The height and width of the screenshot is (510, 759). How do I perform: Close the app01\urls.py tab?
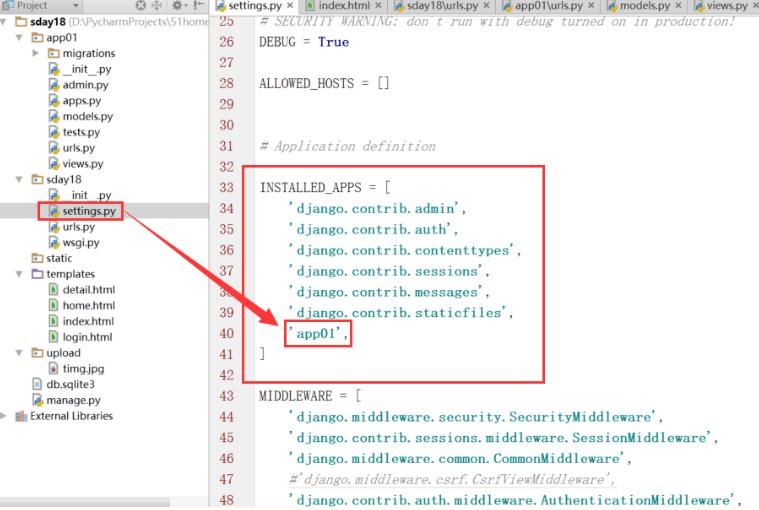(591, 5)
